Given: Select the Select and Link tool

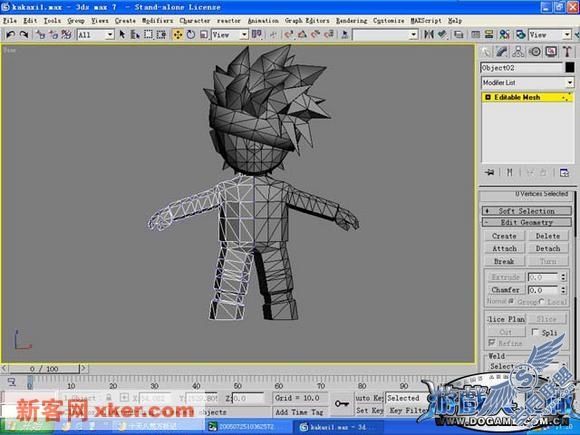Looking at the screenshot, I should click(x=40, y=35).
